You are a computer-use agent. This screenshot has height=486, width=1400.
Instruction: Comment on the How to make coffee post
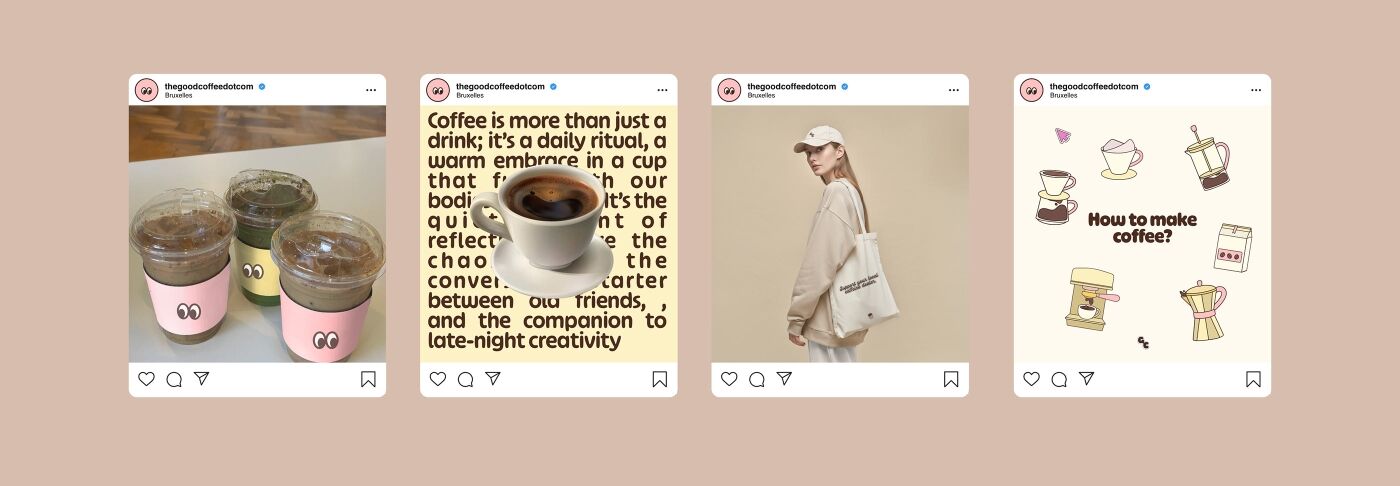coord(1059,379)
